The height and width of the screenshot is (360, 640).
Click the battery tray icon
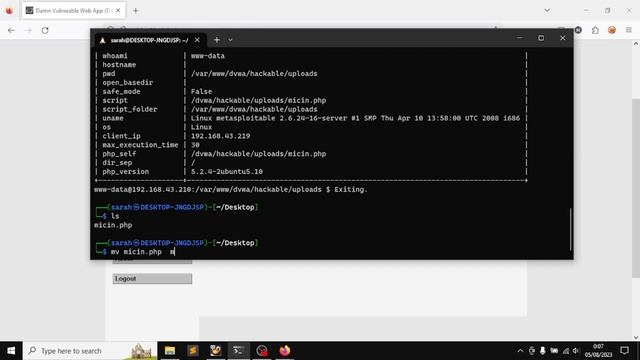[554, 351]
